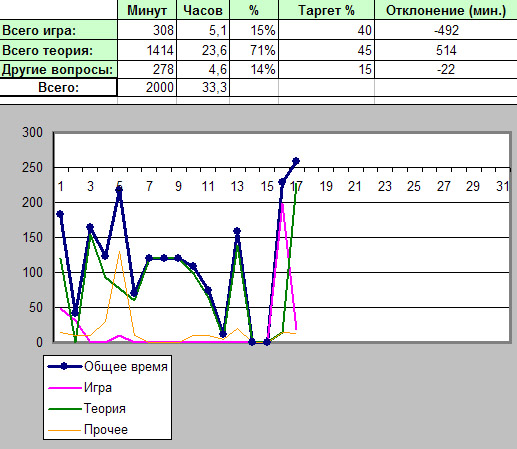The width and height of the screenshot is (517, 449).
Task: Select the hours cell showing 4,6
Action: point(203,69)
